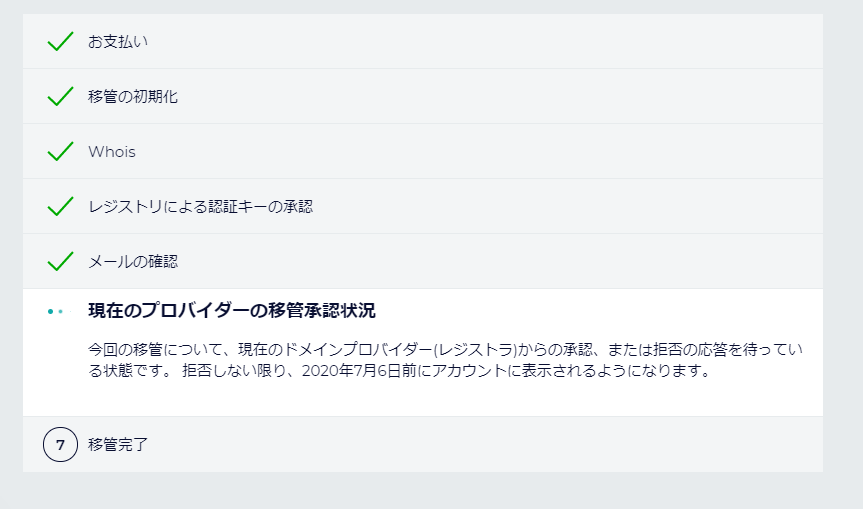This screenshot has width=863, height=509.
Task: Click empty area right of Whois row
Action: tap(479, 151)
